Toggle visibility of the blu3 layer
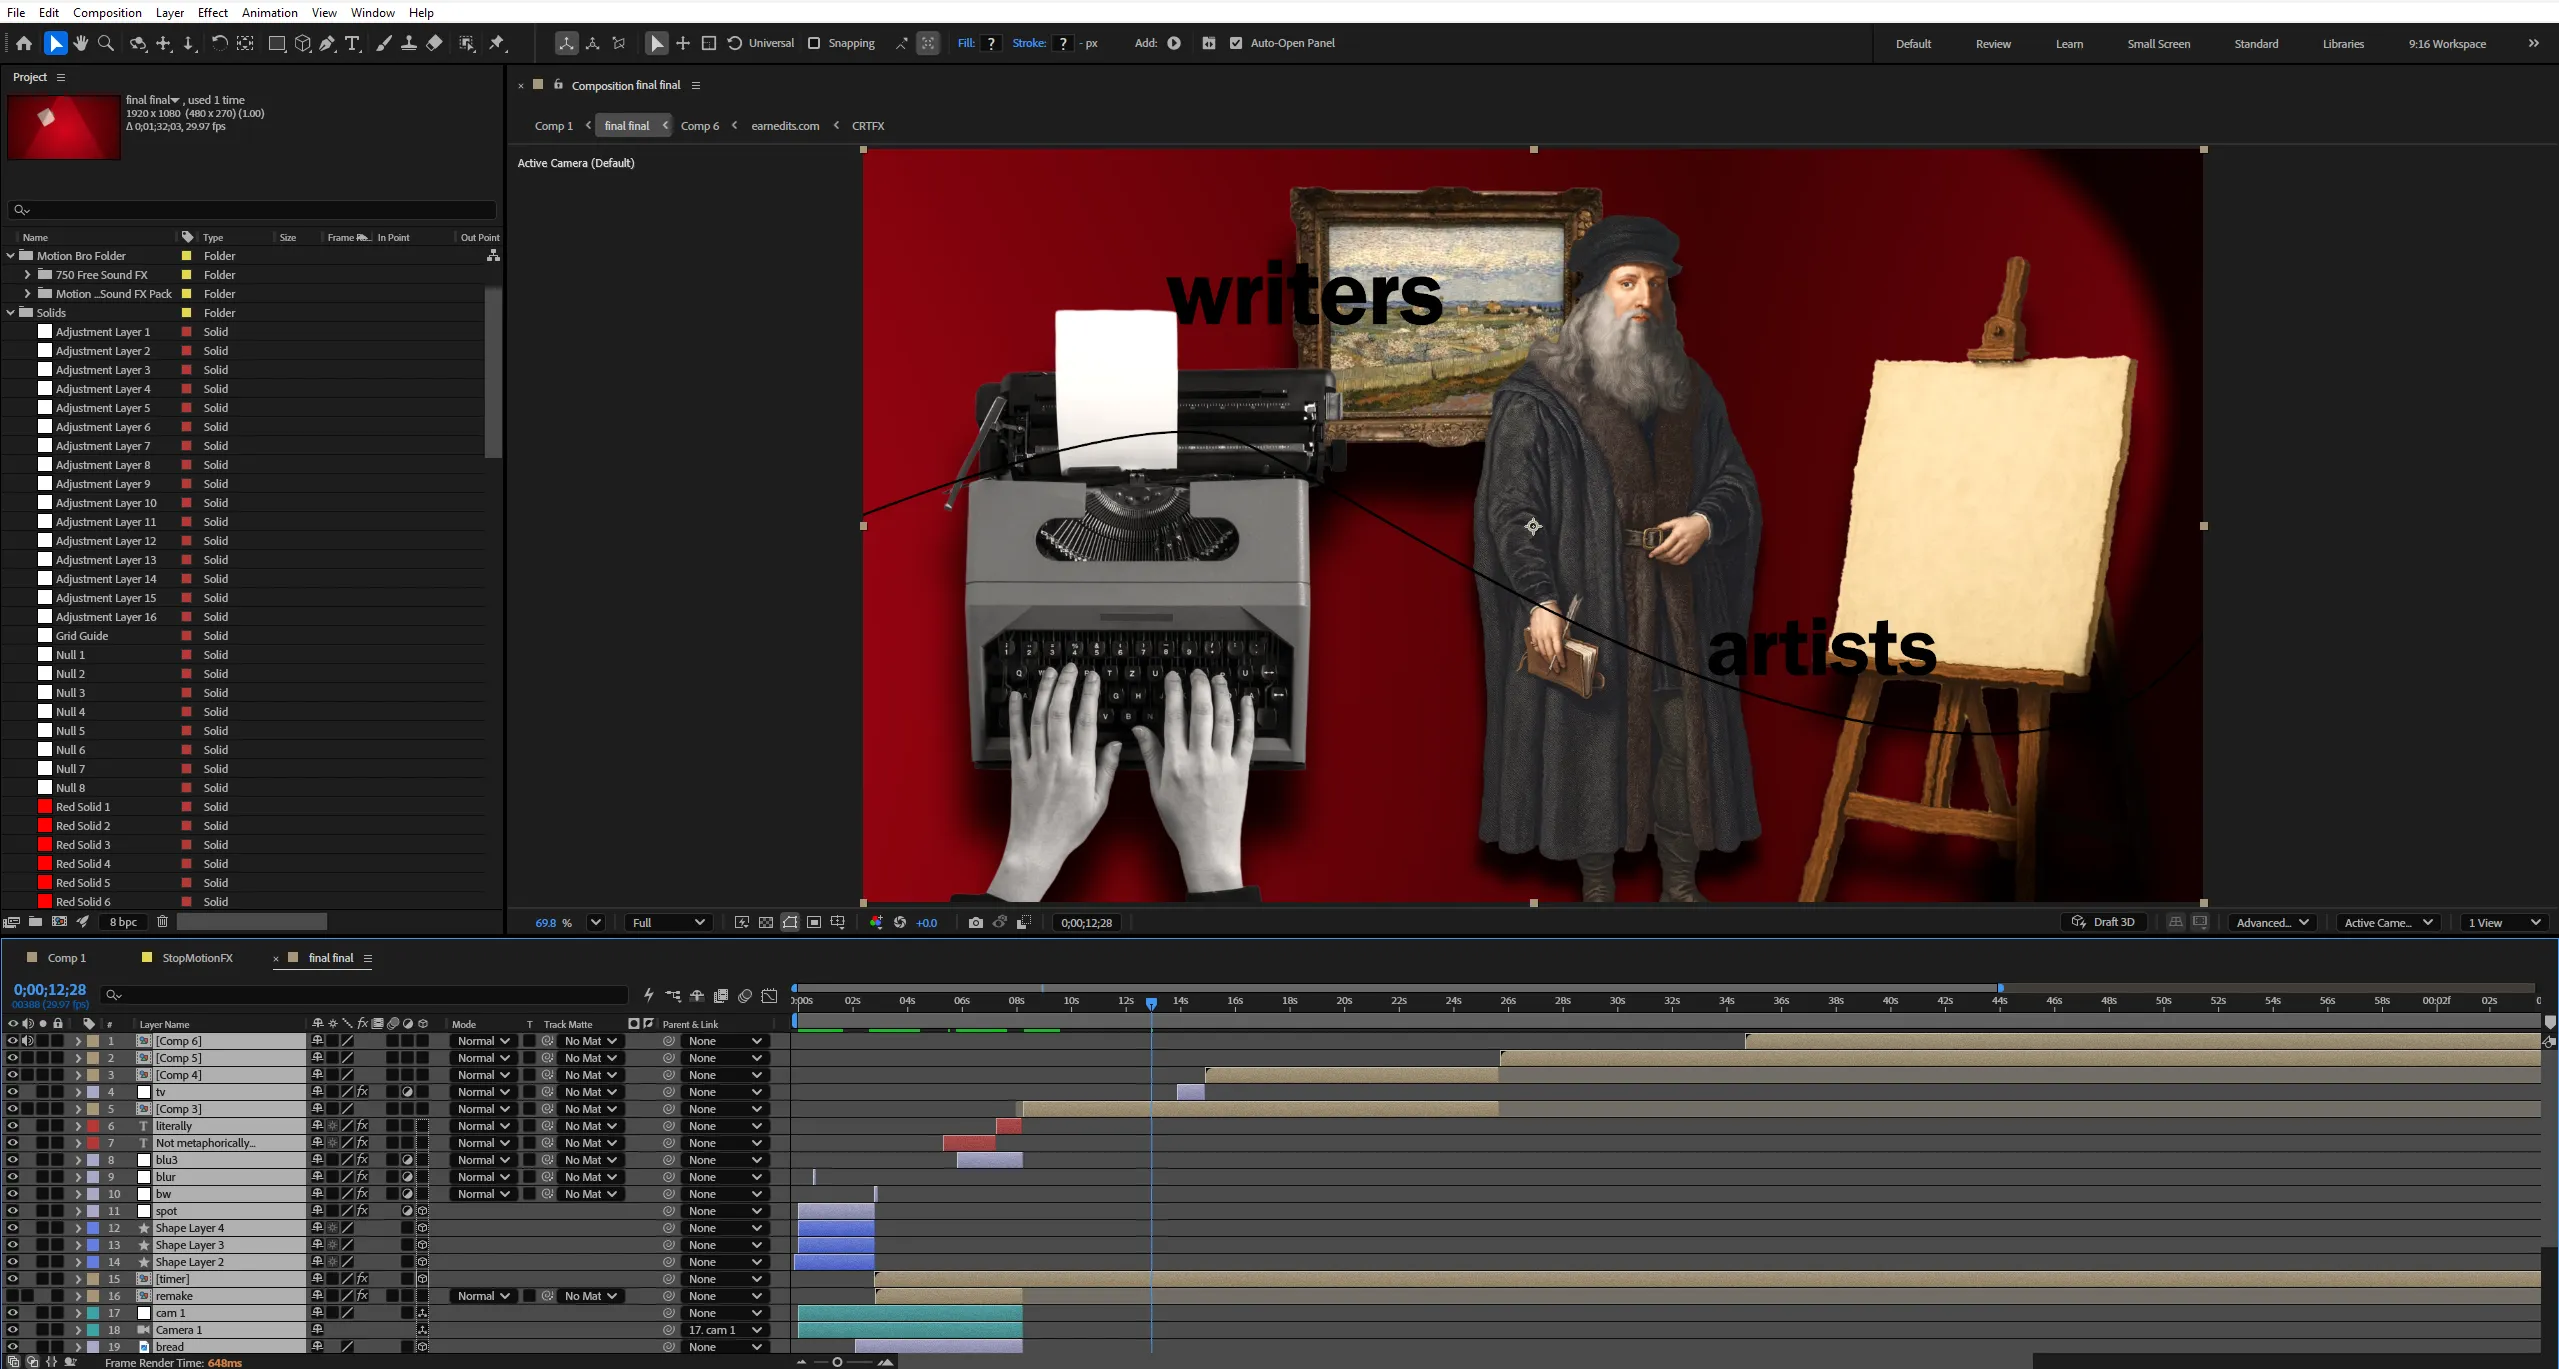The height and width of the screenshot is (1369, 2559). click(x=12, y=1160)
